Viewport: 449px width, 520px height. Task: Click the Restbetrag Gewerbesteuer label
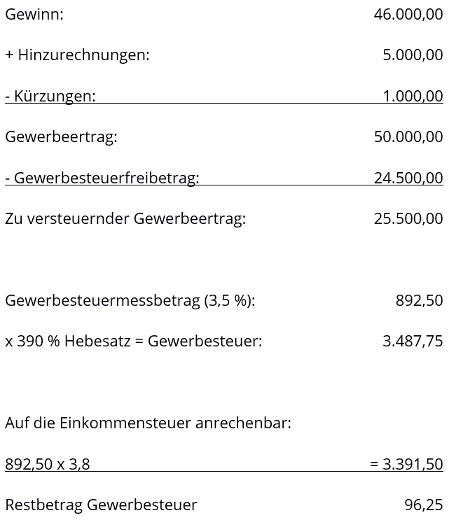101,505
